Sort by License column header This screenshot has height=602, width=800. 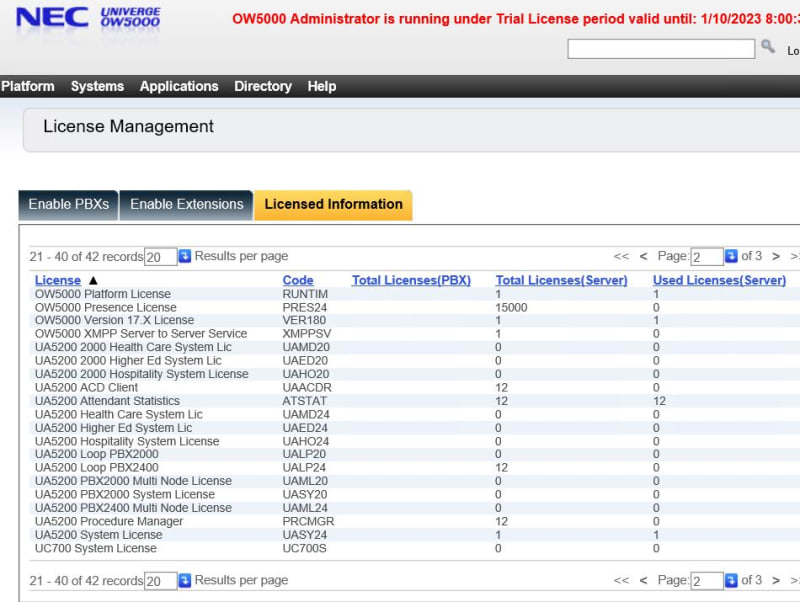58,280
